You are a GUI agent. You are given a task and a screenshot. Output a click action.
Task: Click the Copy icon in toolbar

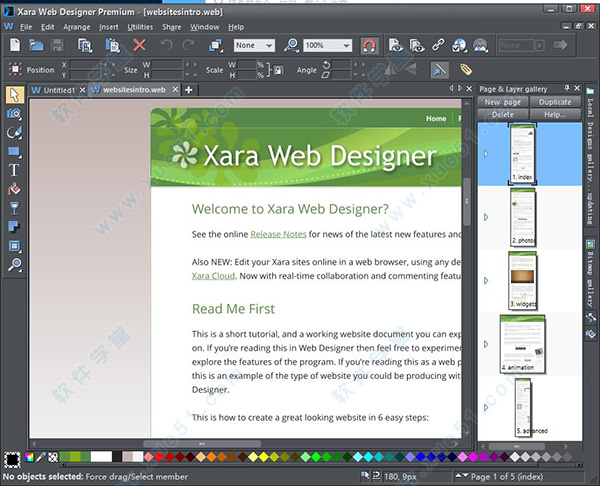[85, 45]
